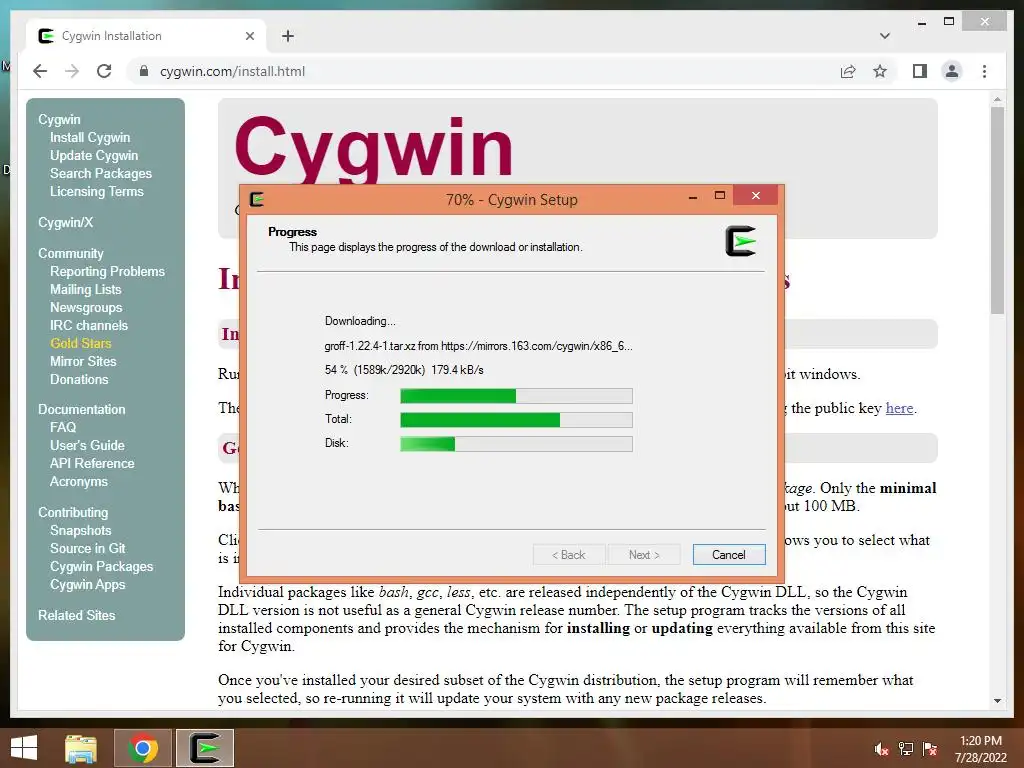This screenshot has height=768, width=1024.
Task: Open Cygwin/X sidebar link
Action: click(65, 223)
